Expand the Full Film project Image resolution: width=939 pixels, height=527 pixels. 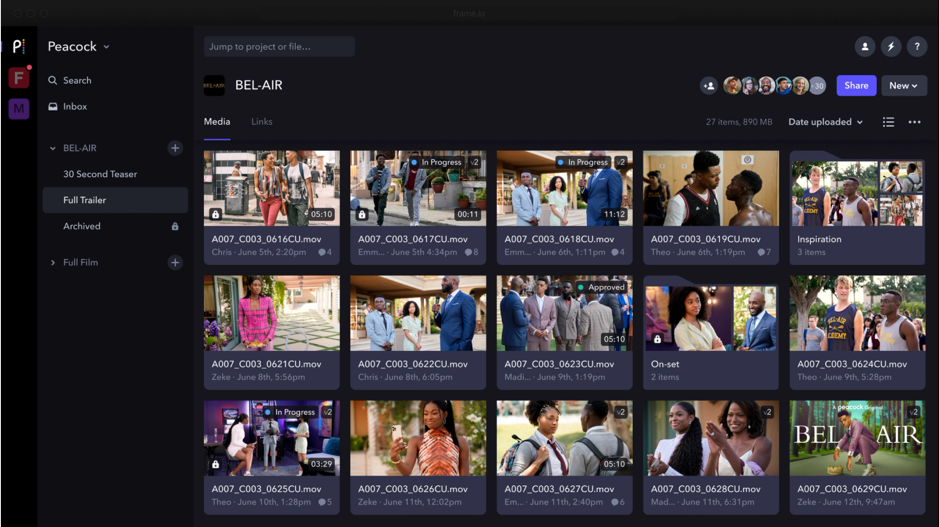tap(53, 263)
